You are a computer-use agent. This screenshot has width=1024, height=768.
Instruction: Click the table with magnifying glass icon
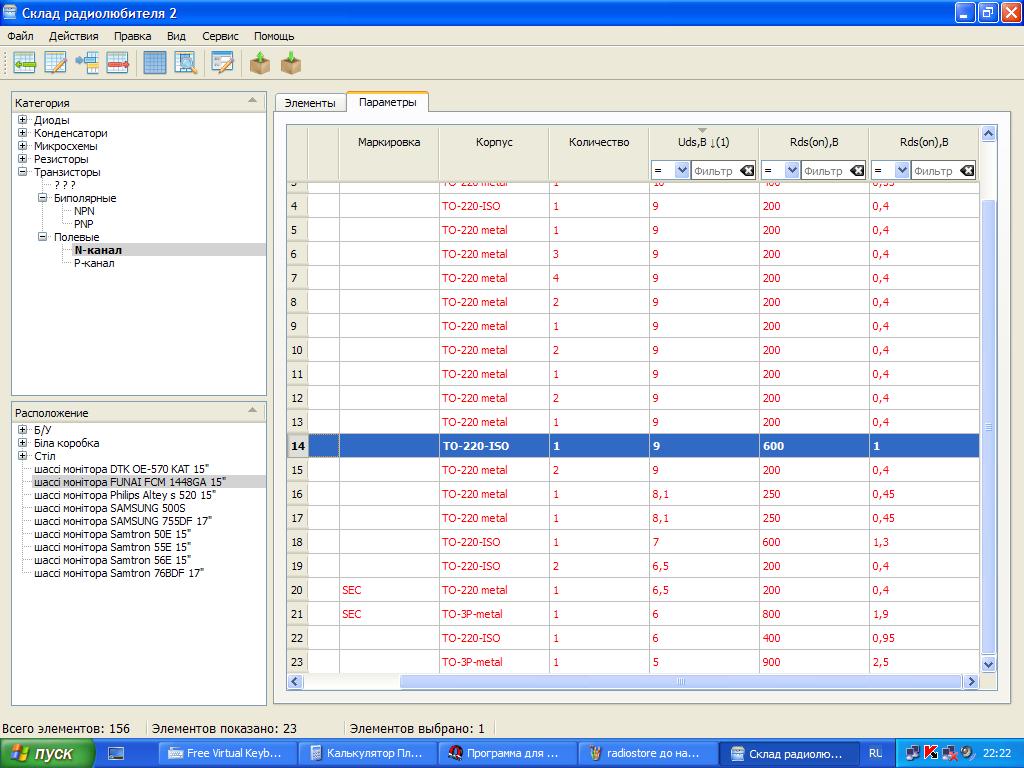pyautogui.click(x=186, y=63)
